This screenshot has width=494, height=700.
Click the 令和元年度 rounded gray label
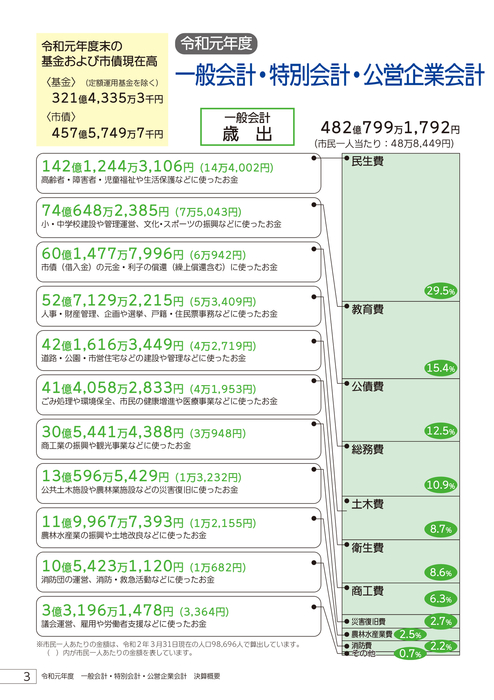tap(216, 44)
